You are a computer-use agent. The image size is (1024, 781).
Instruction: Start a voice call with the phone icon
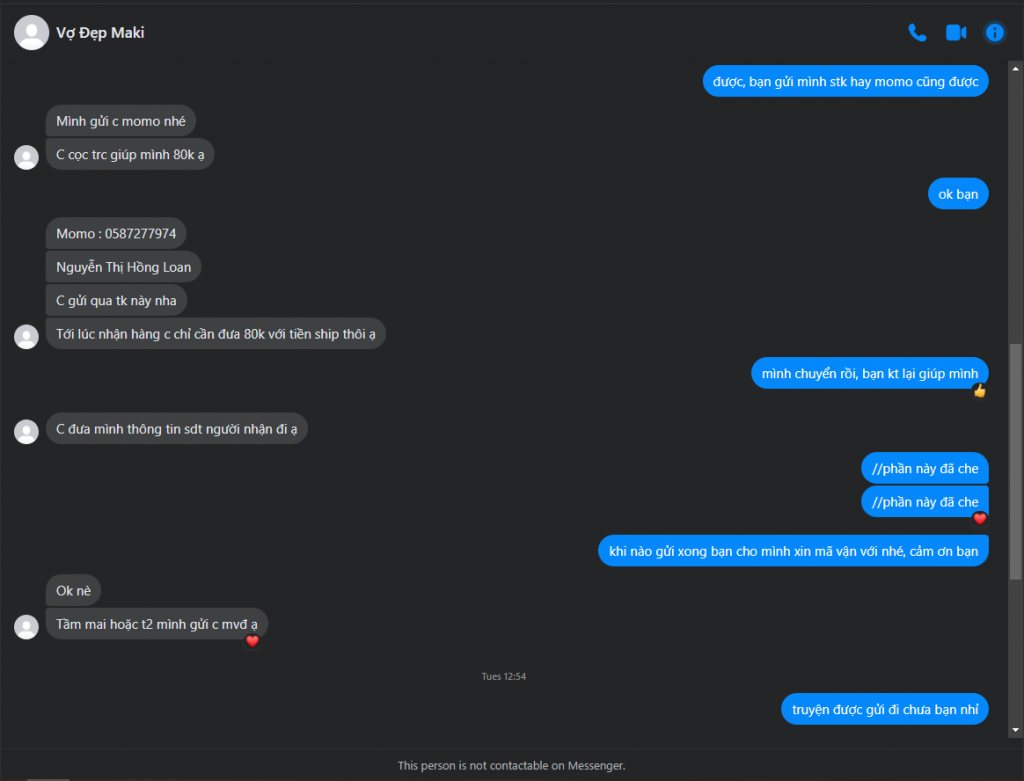pos(917,33)
